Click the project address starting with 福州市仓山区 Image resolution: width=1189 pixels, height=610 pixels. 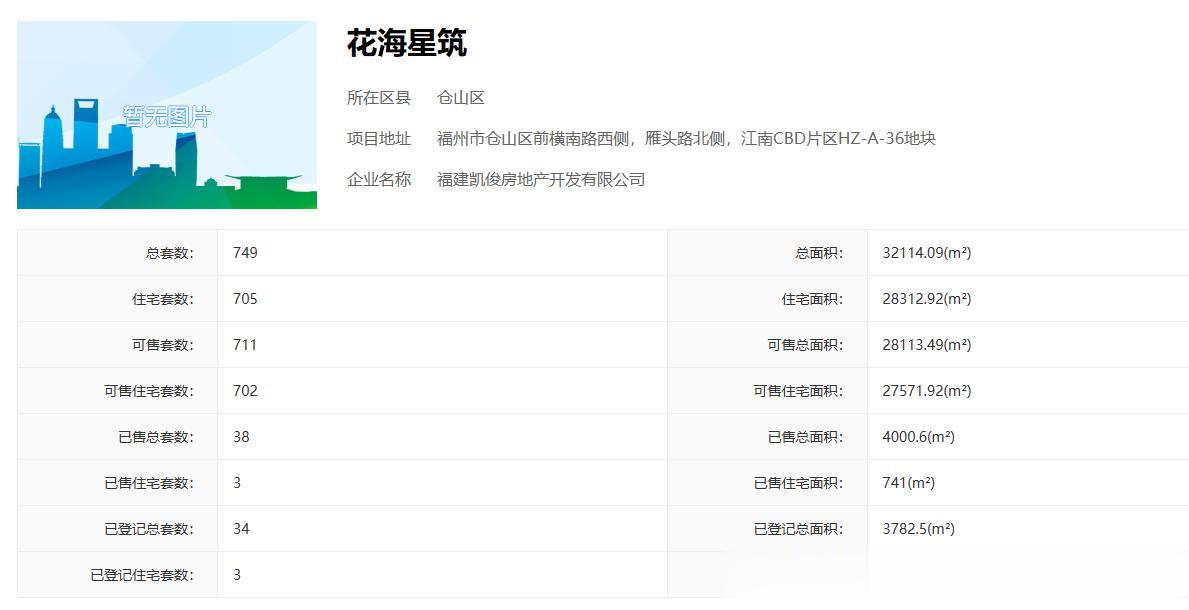(x=686, y=139)
